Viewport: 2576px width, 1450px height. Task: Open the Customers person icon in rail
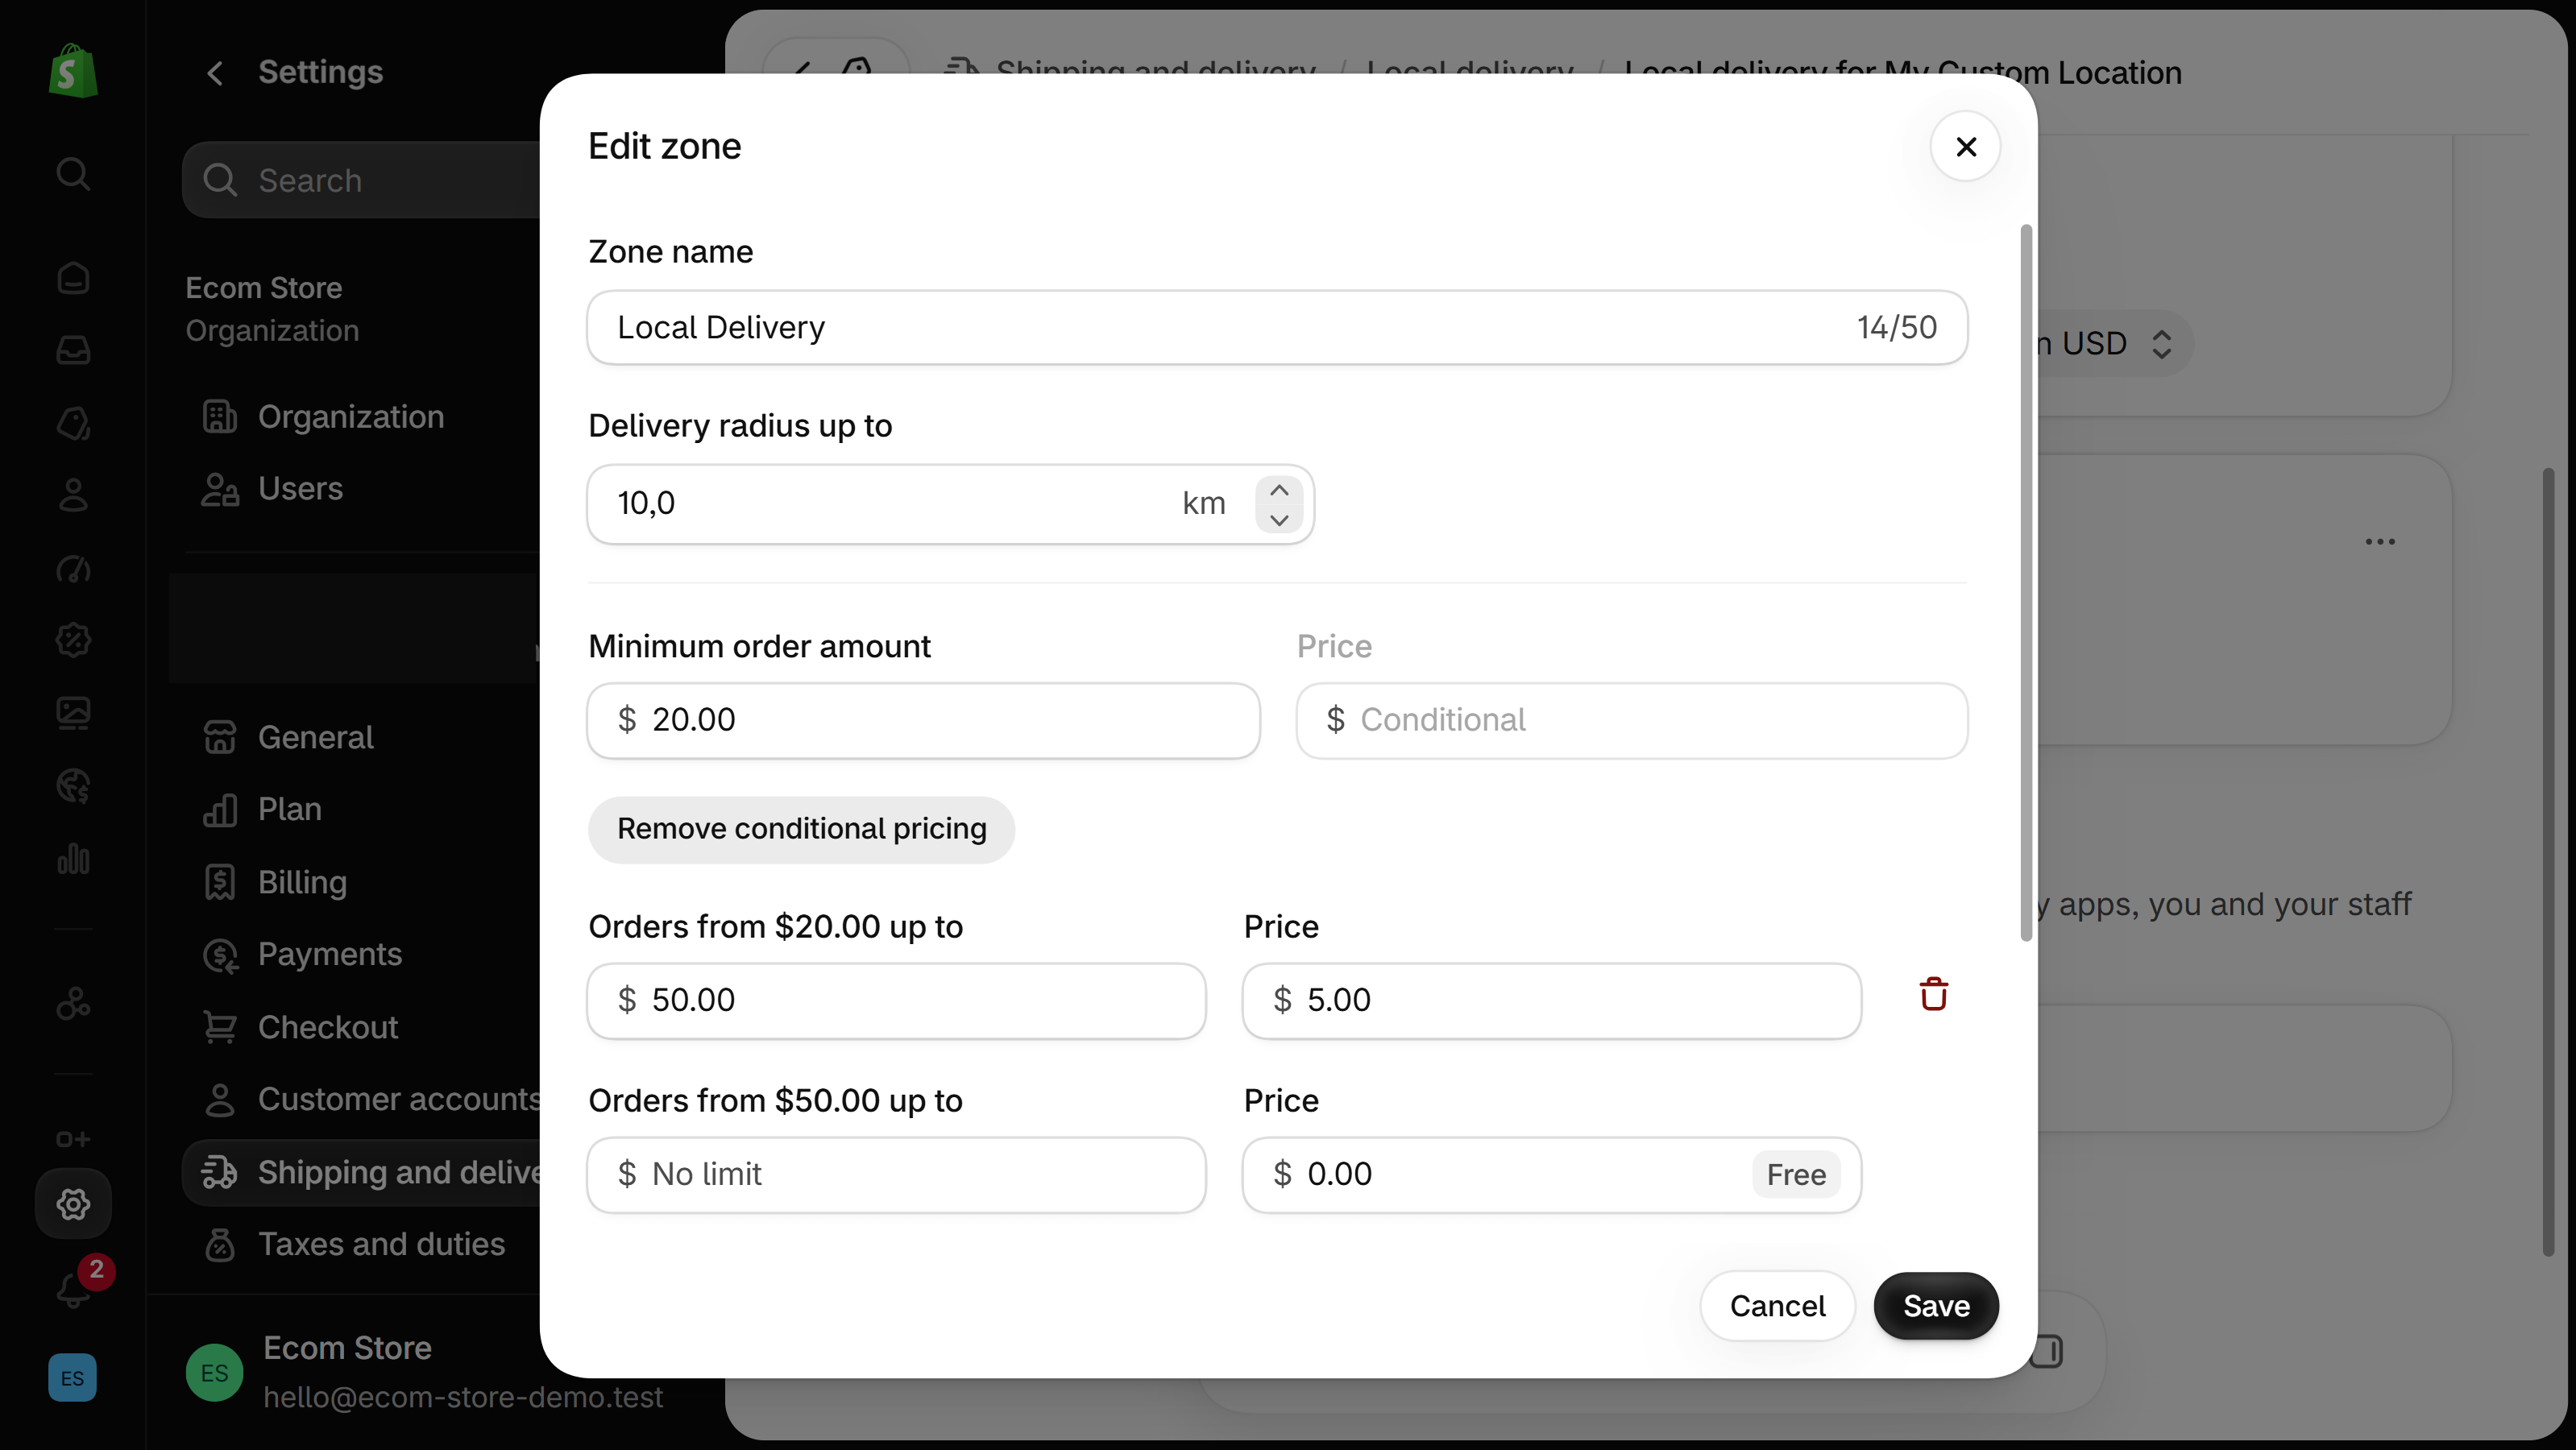pos(73,495)
